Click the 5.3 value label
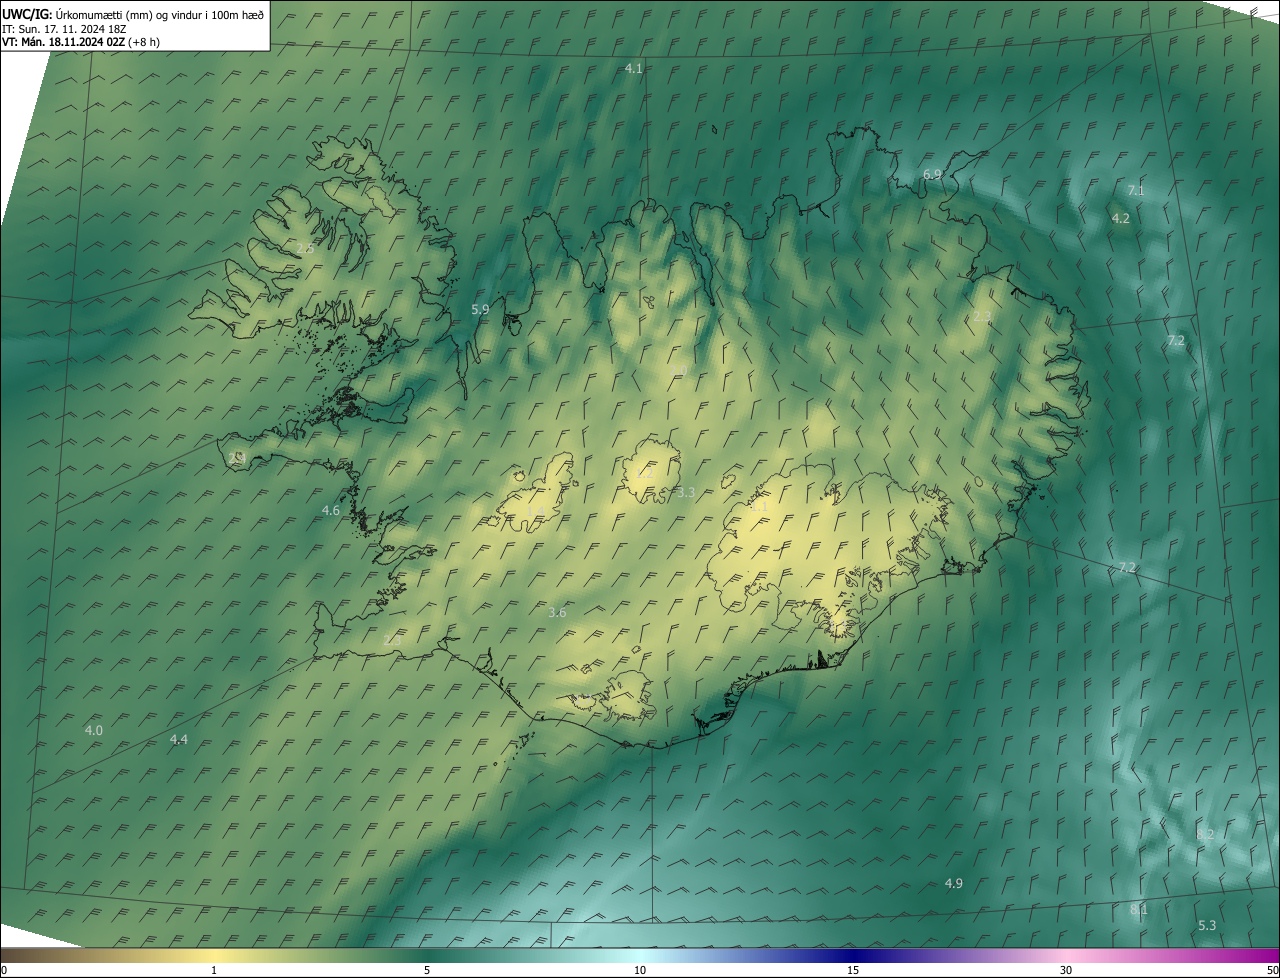The height and width of the screenshot is (978, 1280). (1207, 926)
